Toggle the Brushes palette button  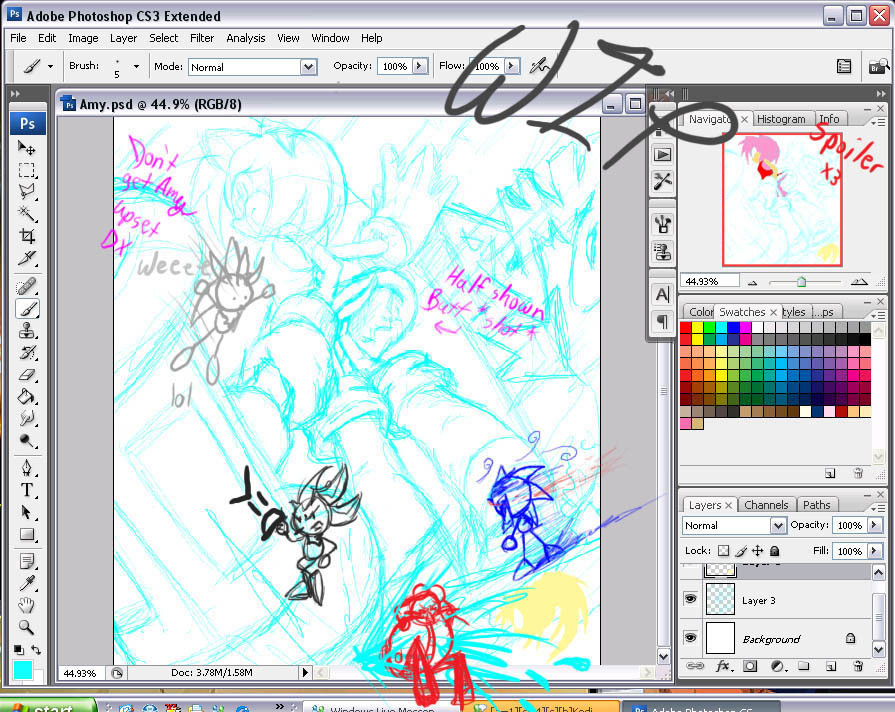pyautogui.click(x=844, y=67)
